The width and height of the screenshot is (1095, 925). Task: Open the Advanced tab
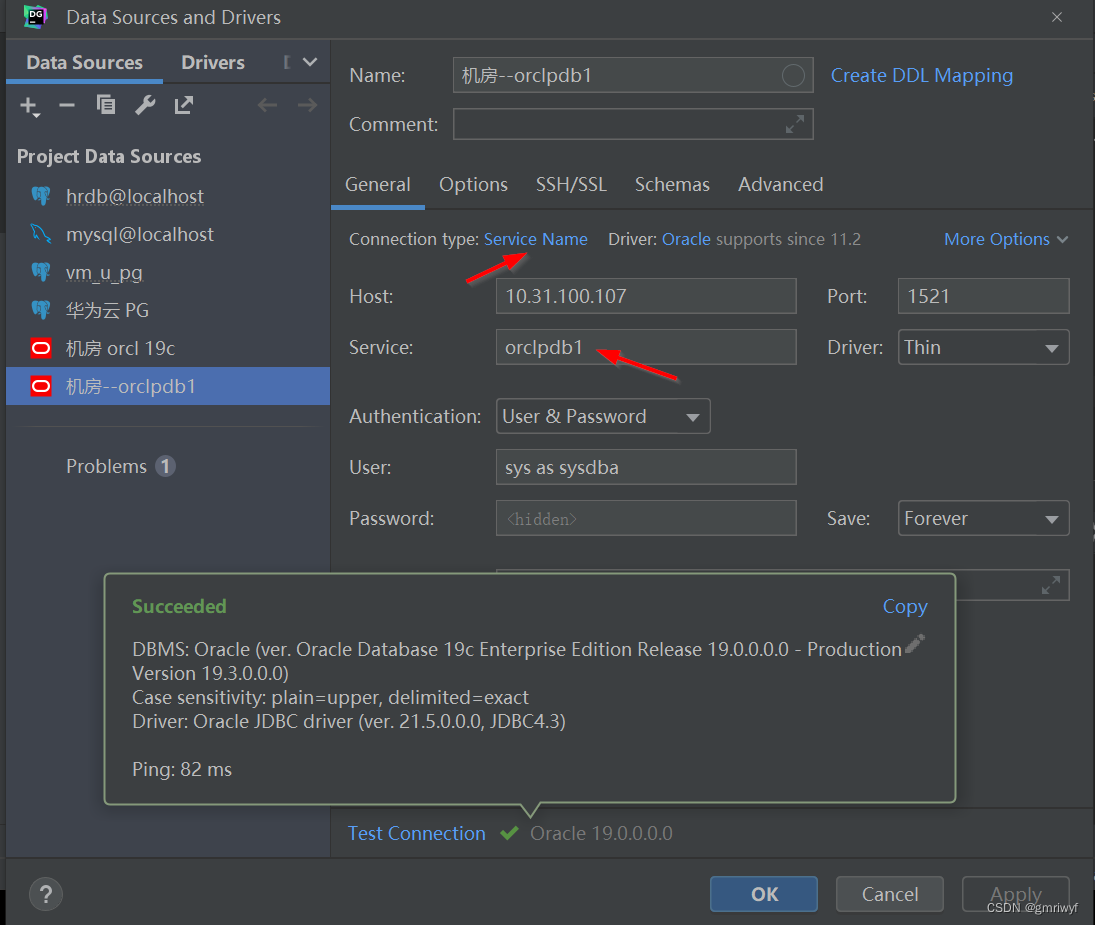(x=781, y=184)
